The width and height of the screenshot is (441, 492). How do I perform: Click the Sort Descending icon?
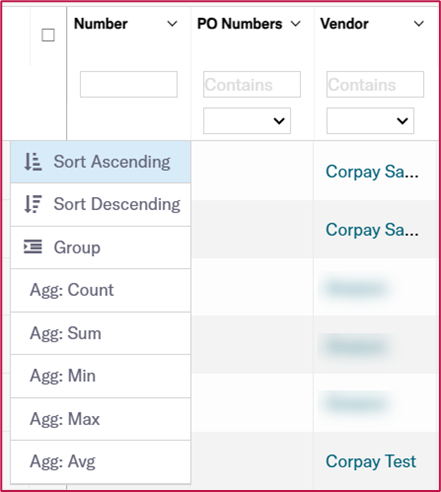pos(33,204)
